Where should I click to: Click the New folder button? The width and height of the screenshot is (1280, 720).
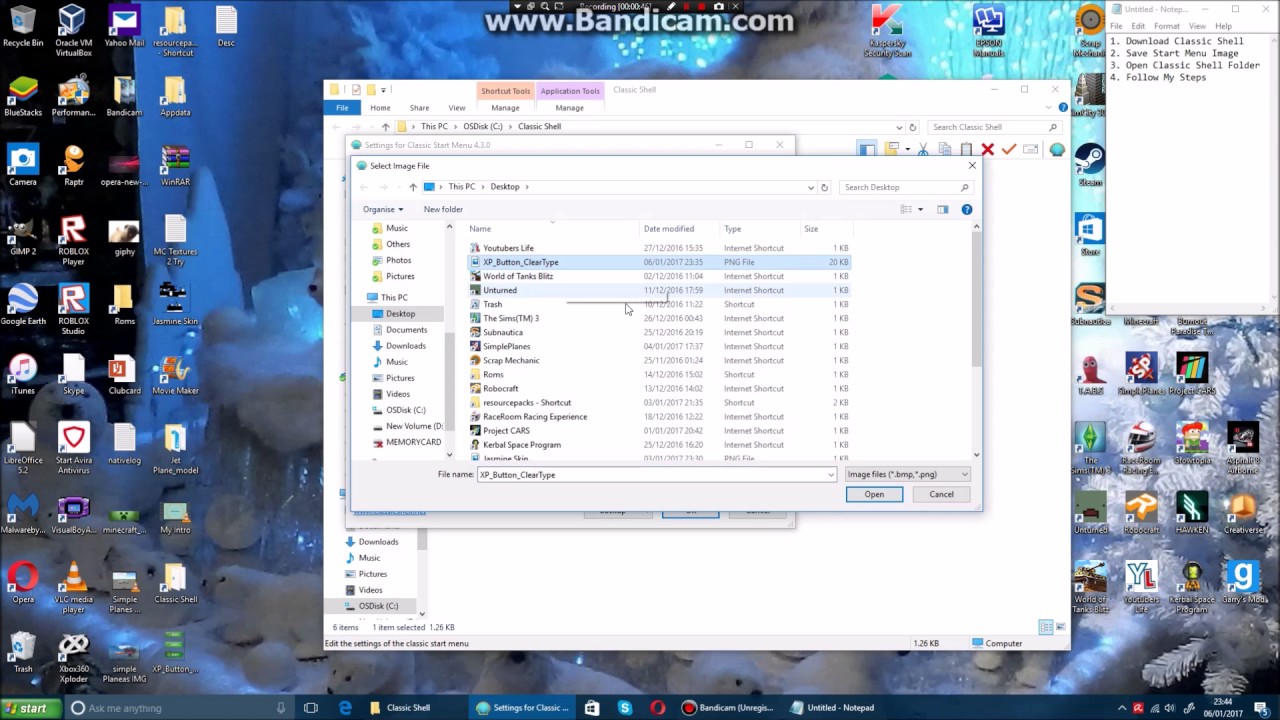443,209
